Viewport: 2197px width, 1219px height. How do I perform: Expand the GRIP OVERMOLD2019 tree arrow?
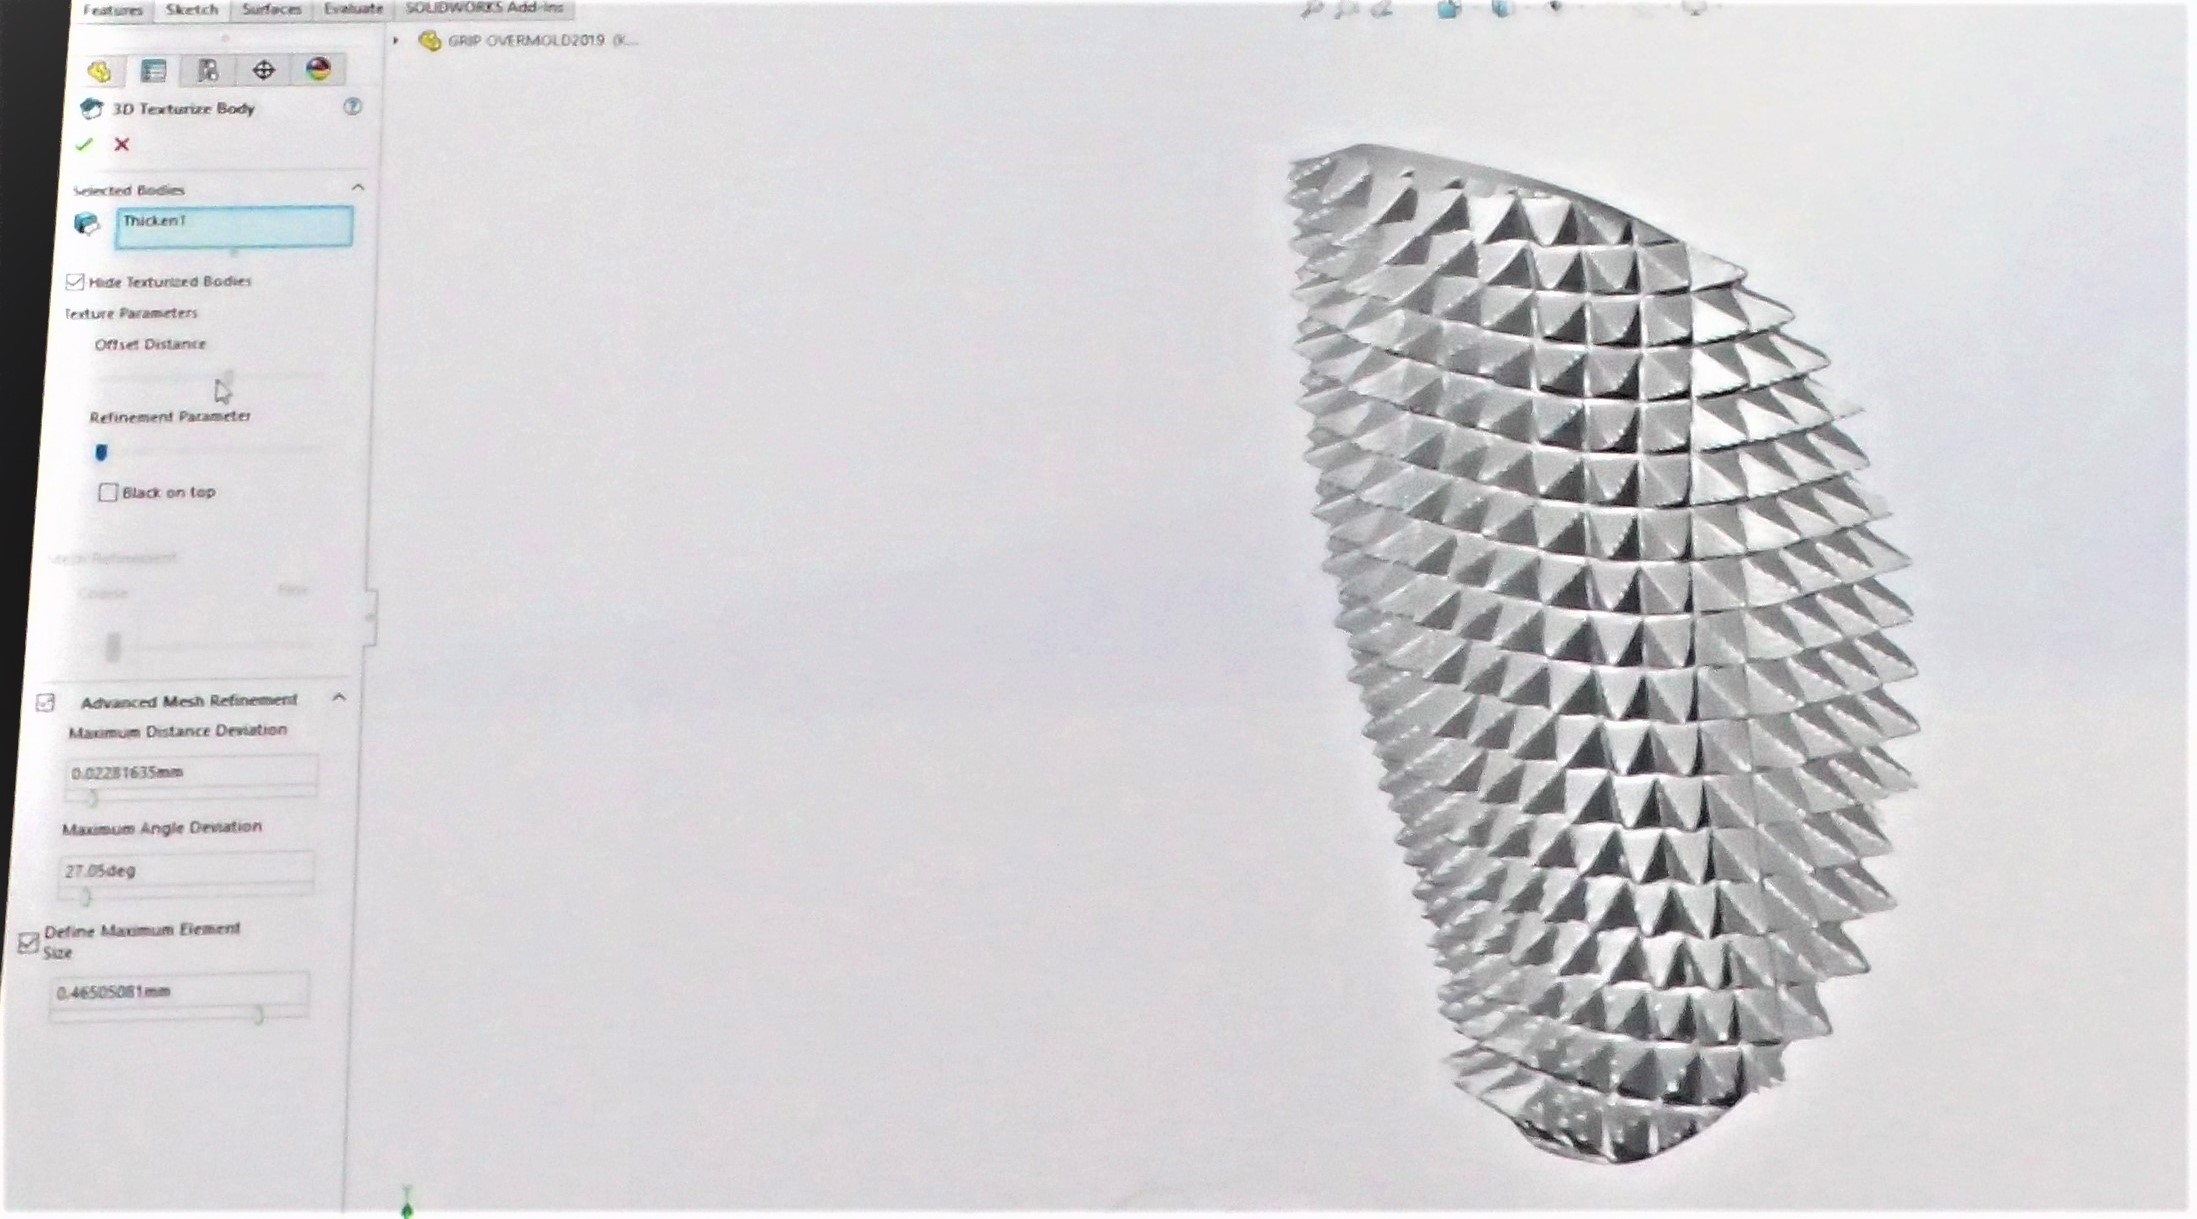(396, 41)
